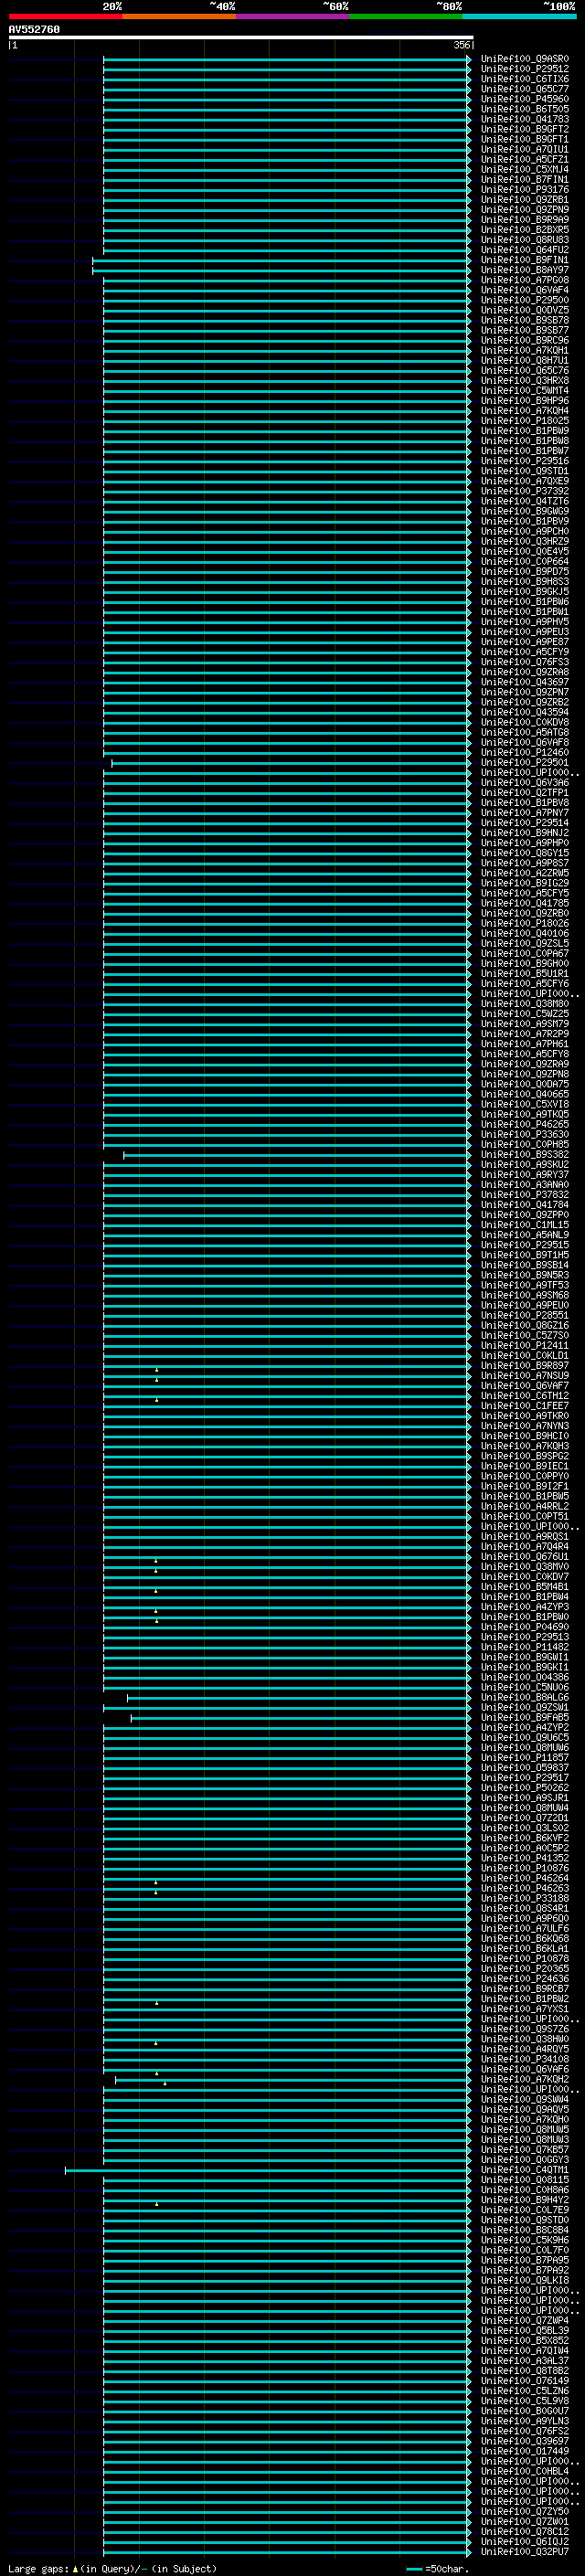This screenshot has height=2576, width=585.
Task: Select hit label UniRef100_Q7KB57
Action: pyautogui.click(x=525, y=2149)
